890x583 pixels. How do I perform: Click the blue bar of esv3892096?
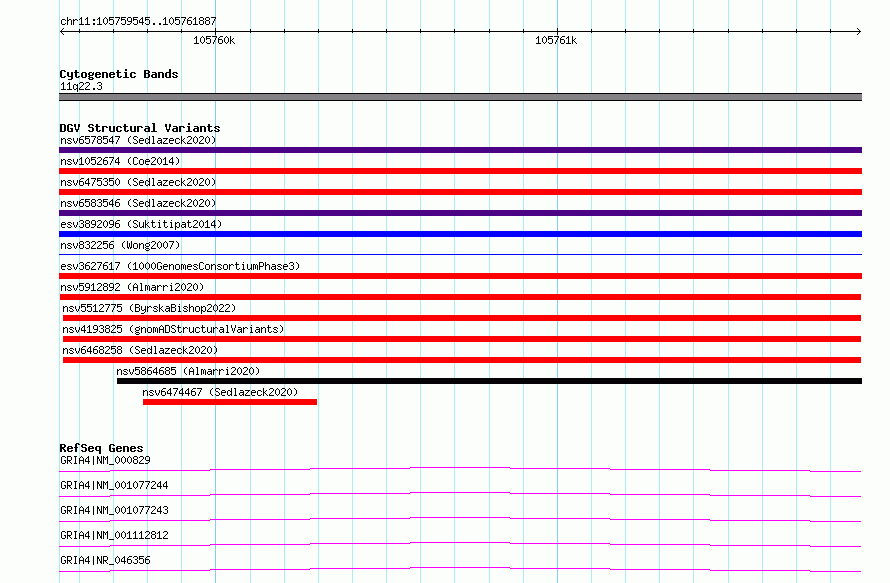[x=460, y=234]
